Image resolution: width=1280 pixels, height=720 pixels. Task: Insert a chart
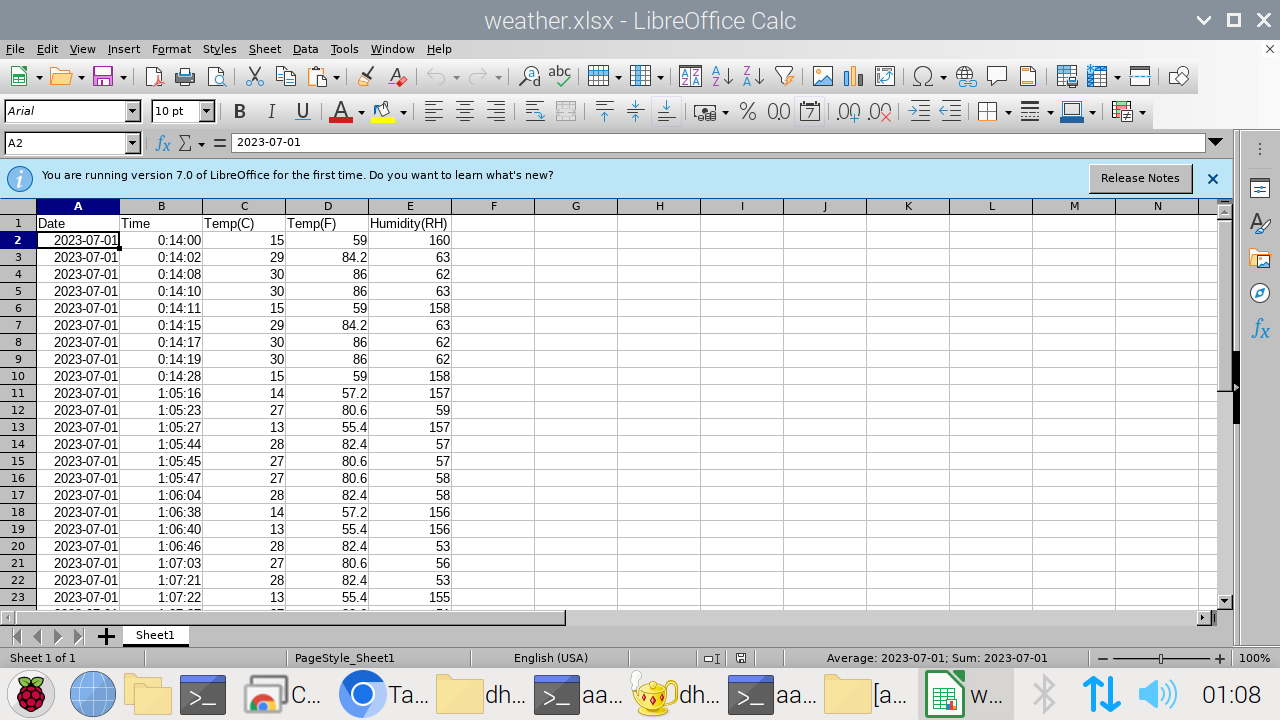(853, 77)
